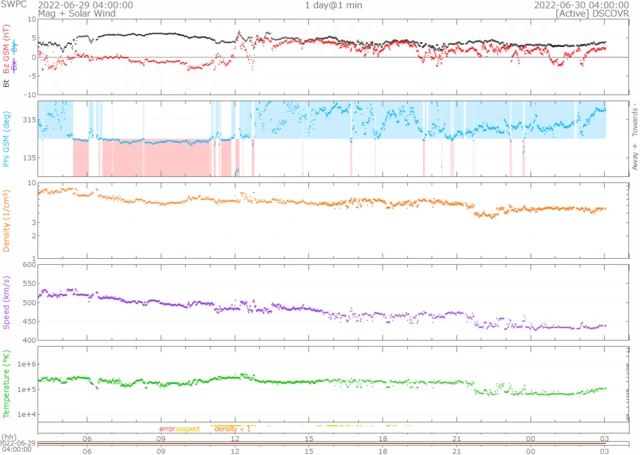Image resolution: width=640 pixels, height=455 pixels.
Task: Click the yellow 'suspect' flag legend
Action: pos(188,429)
